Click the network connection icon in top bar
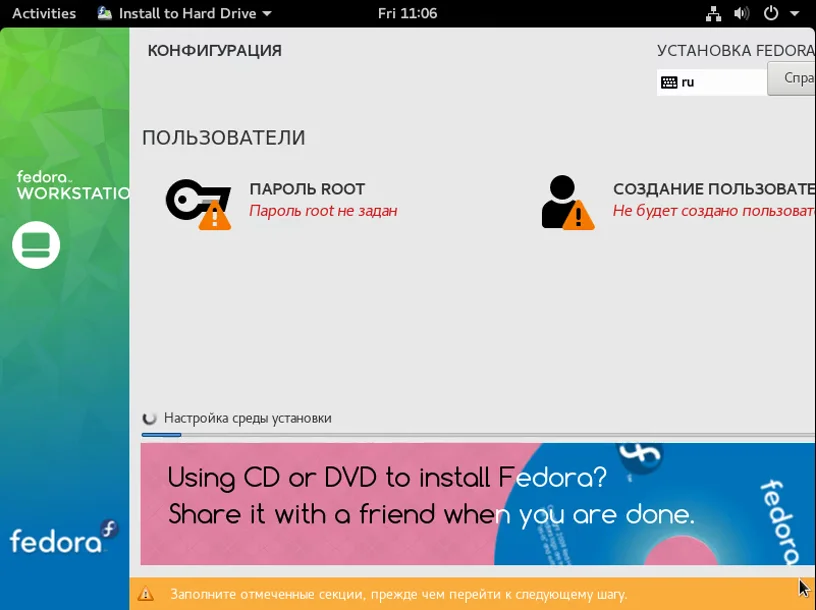The width and height of the screenshot is (816, 610). pyautogui.click(x=713, y=14)
